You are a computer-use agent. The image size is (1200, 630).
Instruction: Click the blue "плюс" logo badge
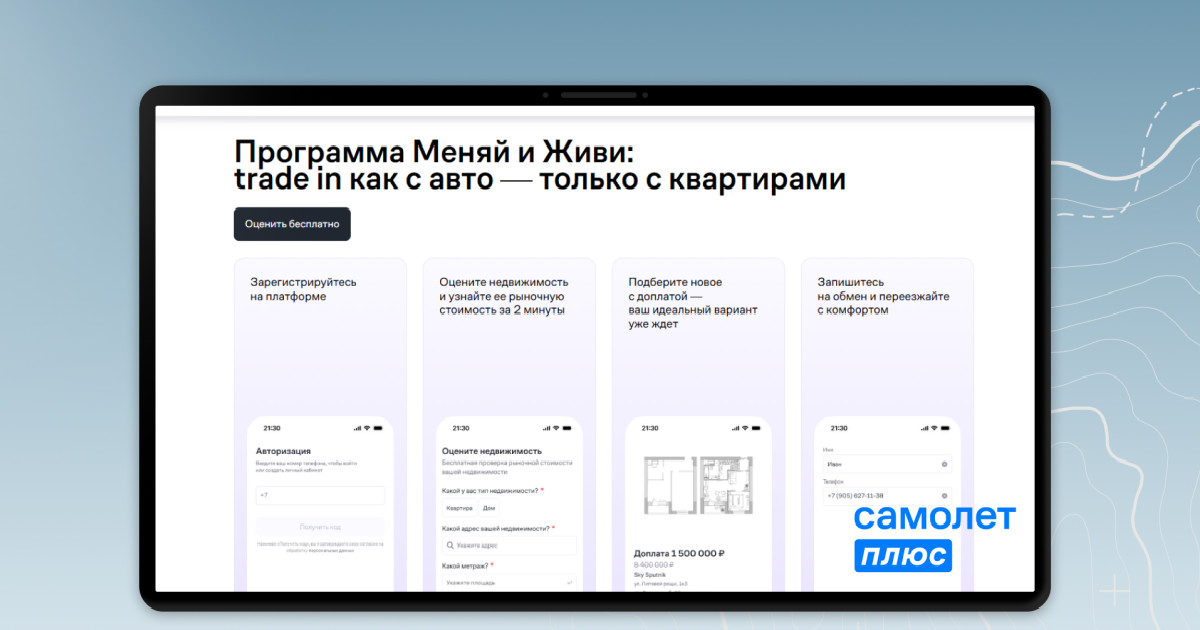tap(903, 556)
